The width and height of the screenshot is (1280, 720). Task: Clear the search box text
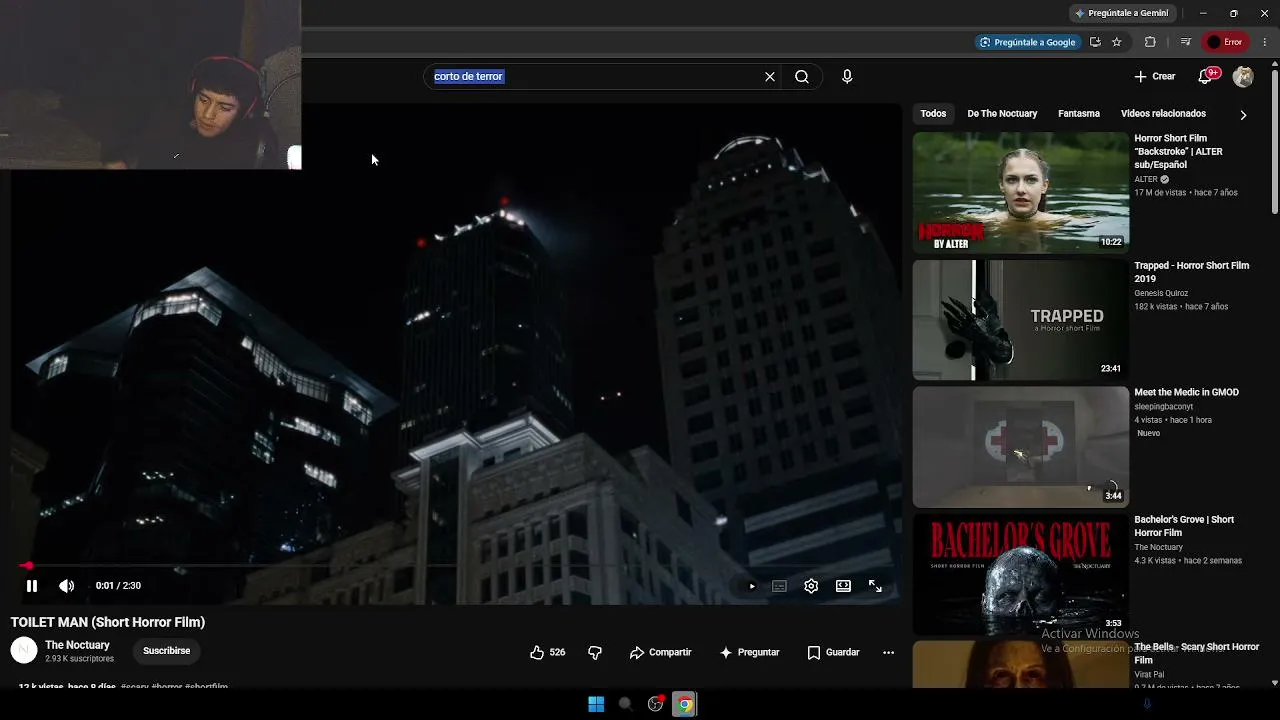point(770,76)
